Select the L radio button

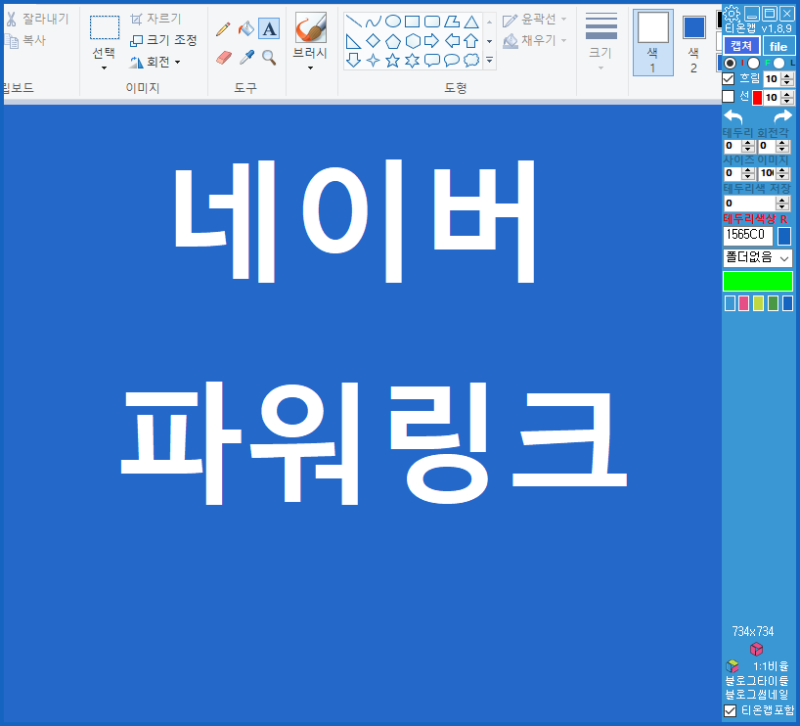coord(779,63)
